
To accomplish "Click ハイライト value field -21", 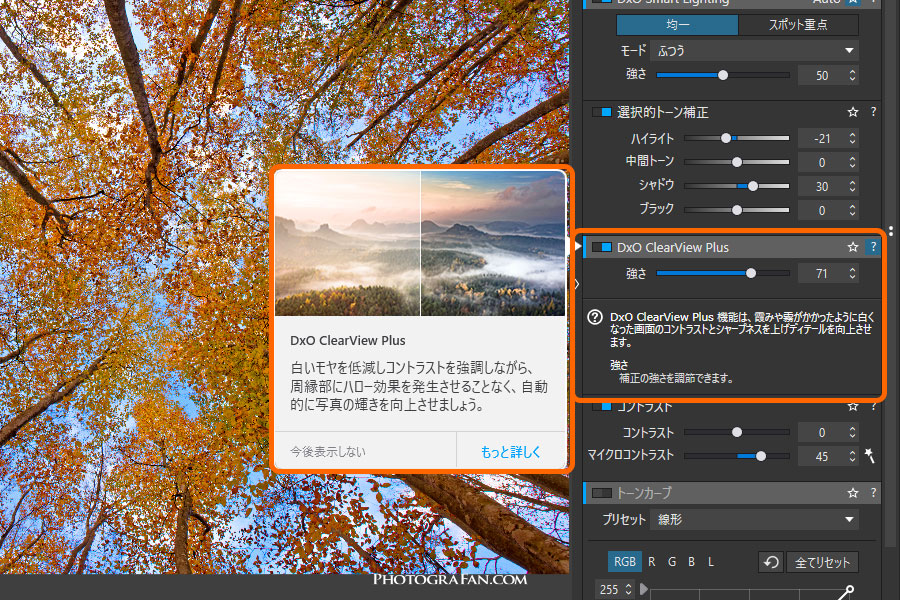I will click(821, 138).
